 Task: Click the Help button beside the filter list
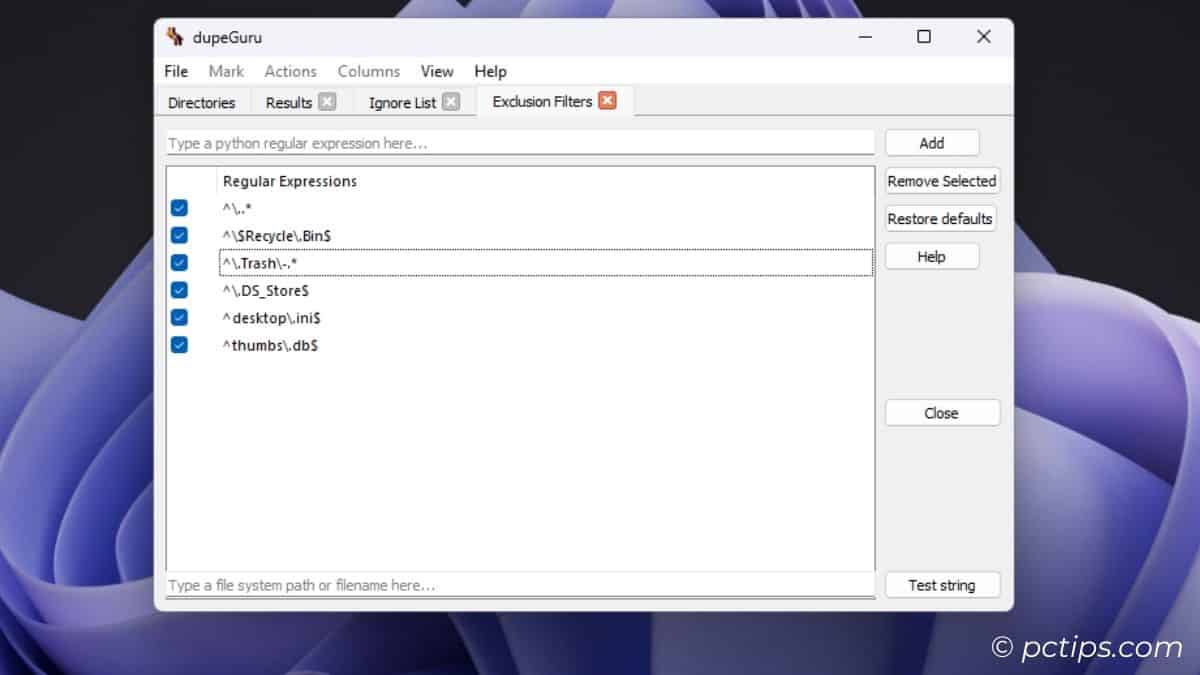coord(932,256)
